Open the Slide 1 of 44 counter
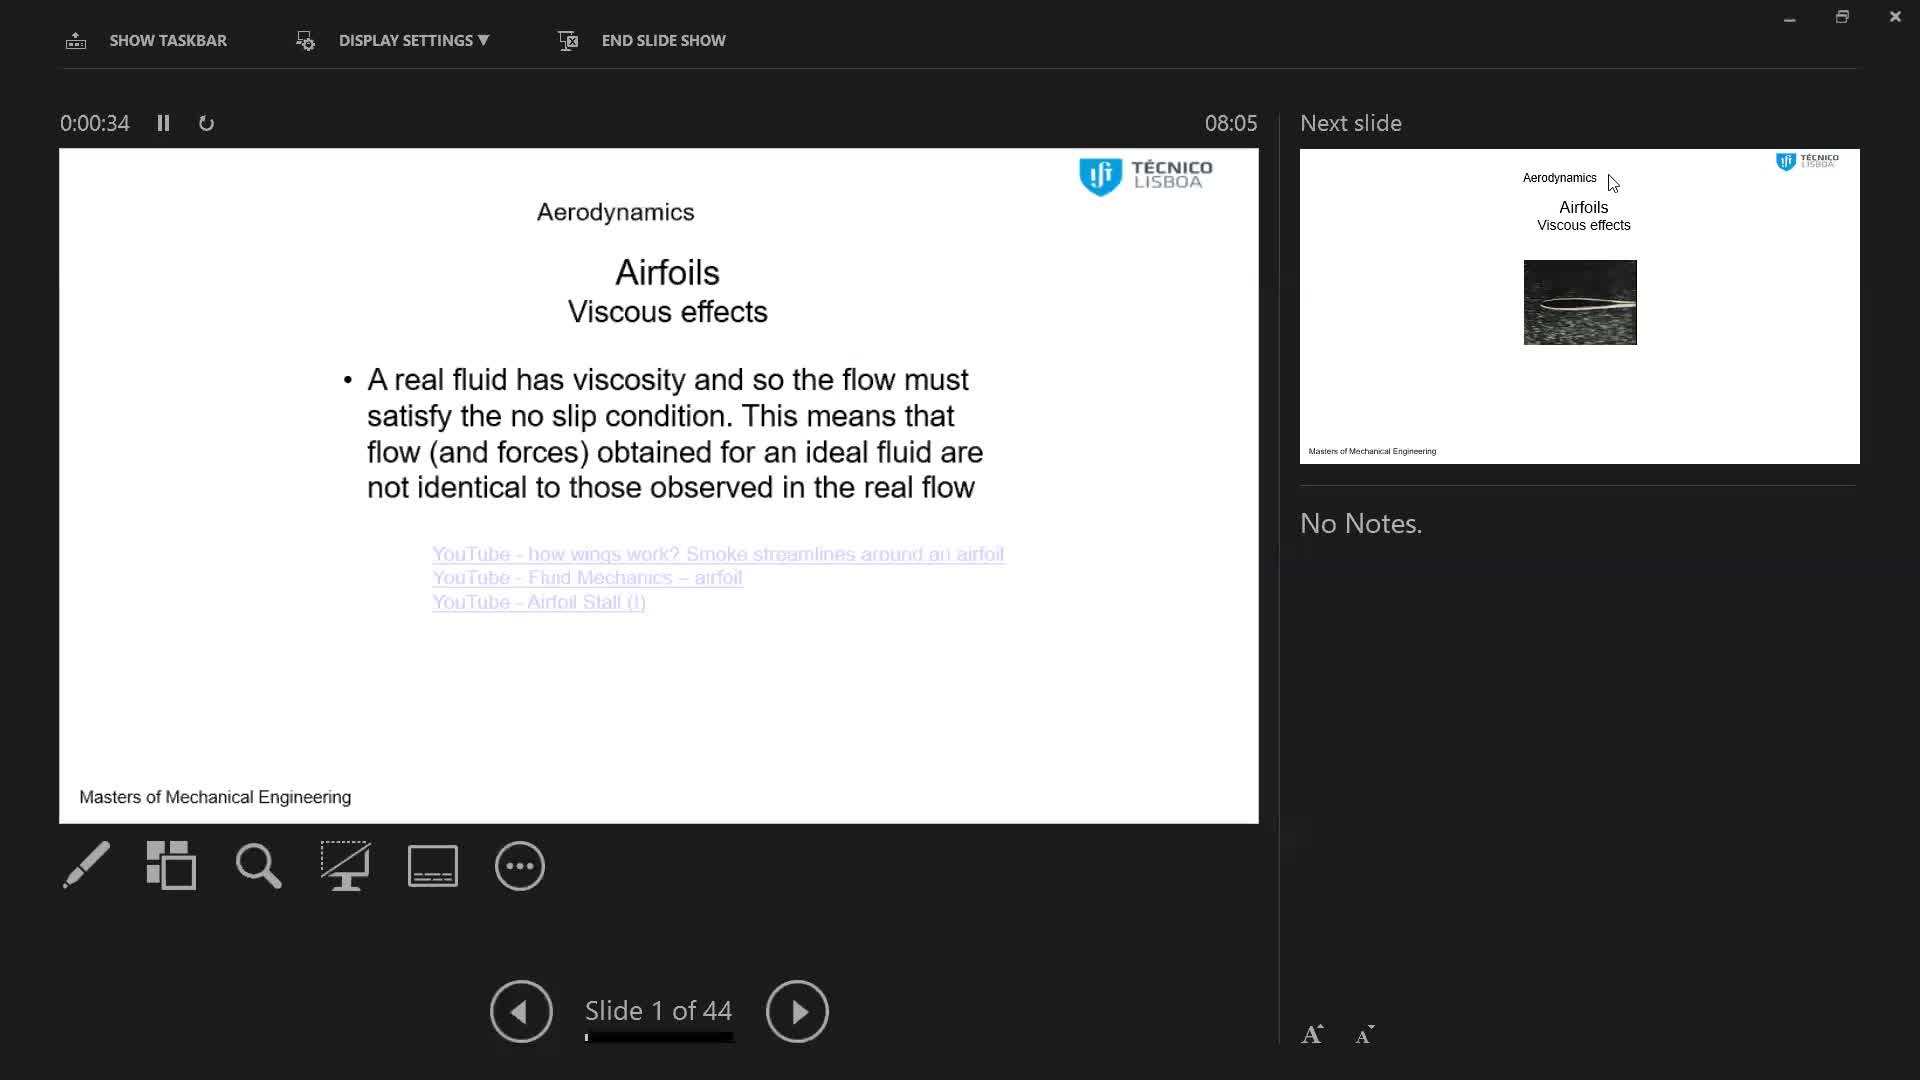Image resolution: width=1920 pixels, height=1080 pixels. coord(658,1010)
